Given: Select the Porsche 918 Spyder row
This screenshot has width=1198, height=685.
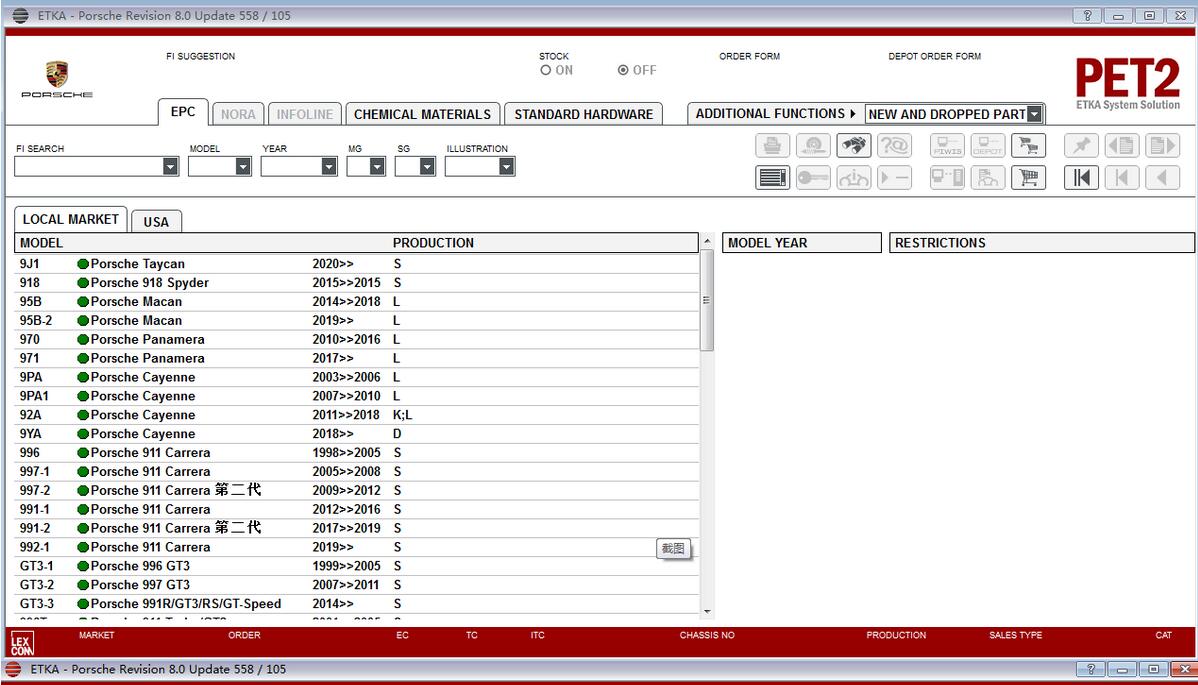Looking at the screenshot, I should 356,283.
